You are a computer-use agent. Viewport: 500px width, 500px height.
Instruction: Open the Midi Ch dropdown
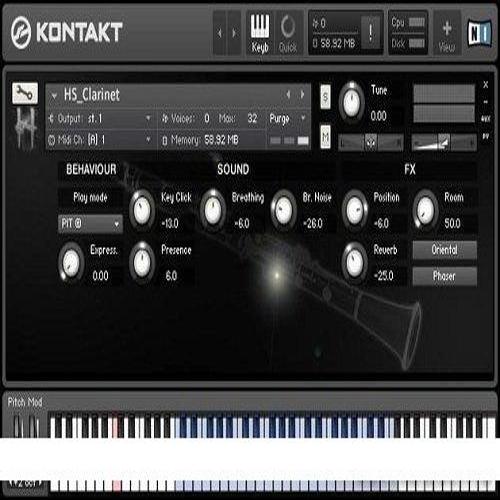click(x=100, y=140)
